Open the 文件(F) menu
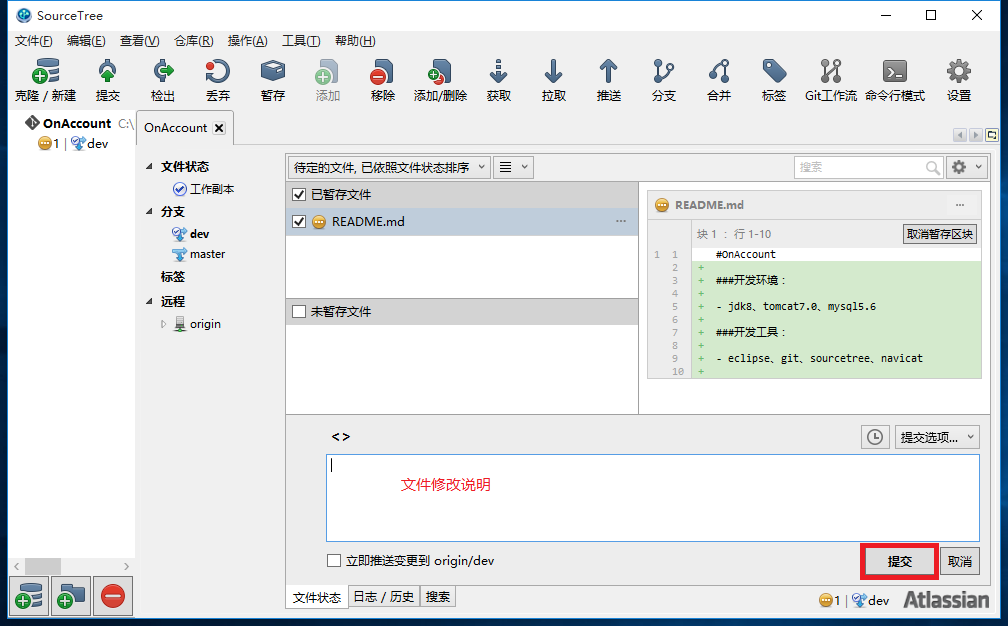The width and height of the screenshot is (1008, 626). [x=33, y=41]
